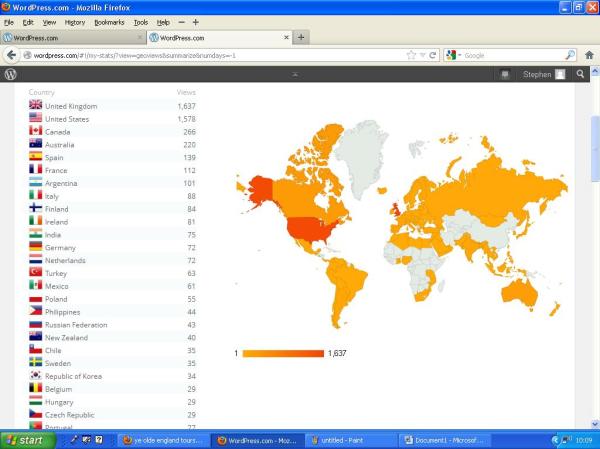Viewport: 600px width, 449px height.
Task: Click Stephen's avatar image
Action: tap(560, 74)
